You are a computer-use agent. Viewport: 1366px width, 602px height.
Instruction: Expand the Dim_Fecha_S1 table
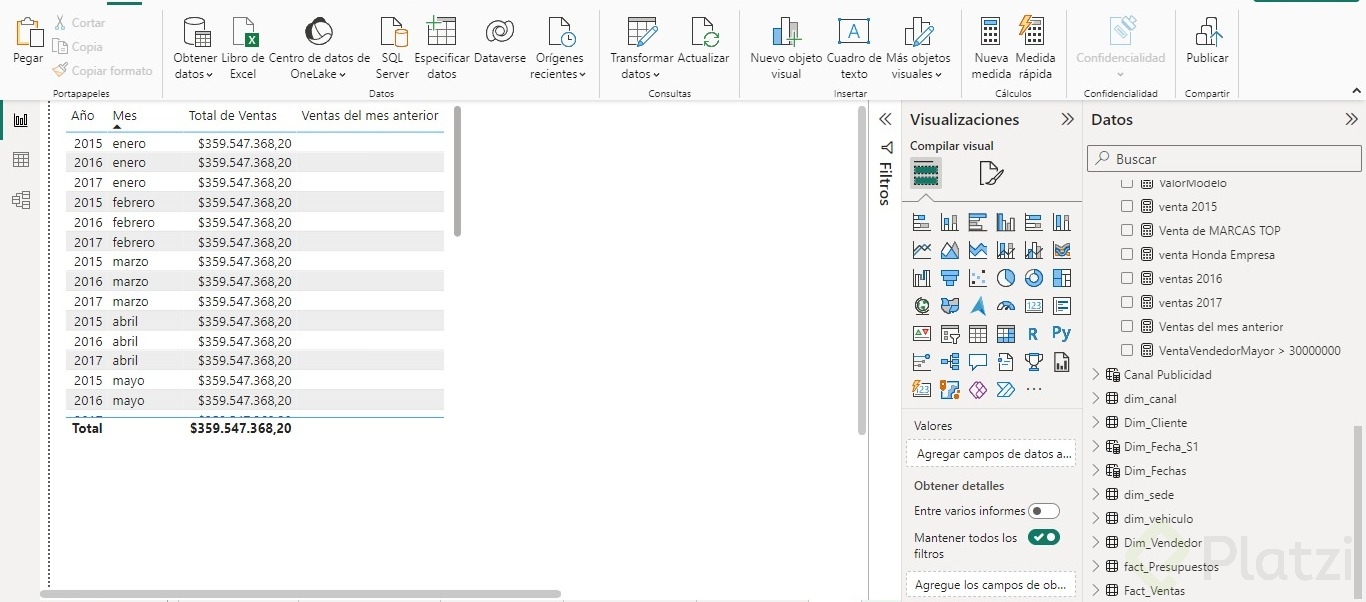click(x=1096, y=447)
